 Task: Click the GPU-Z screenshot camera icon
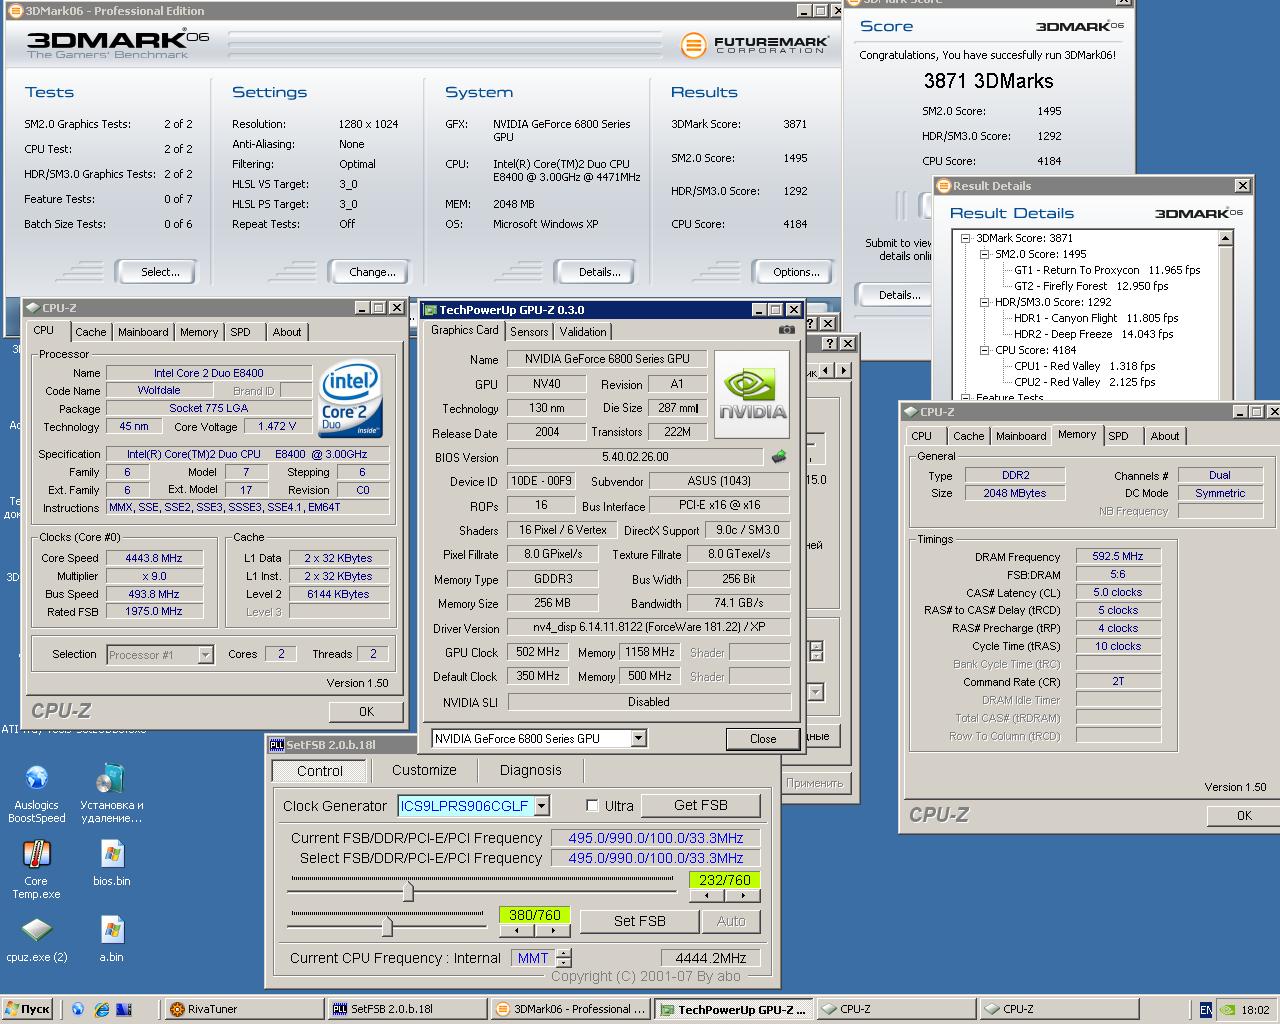(x=787, y=330)
